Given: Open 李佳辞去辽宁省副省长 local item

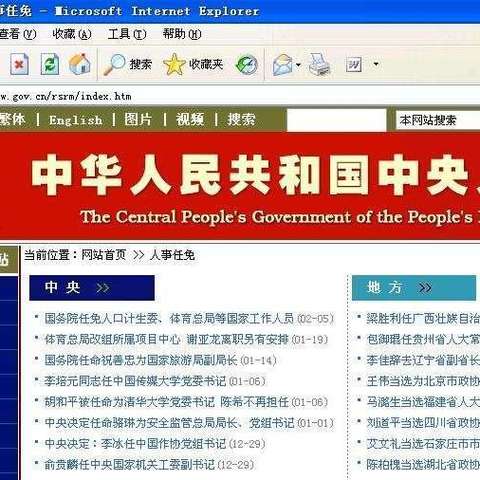Looking at the screenshot, I should 423,360.
